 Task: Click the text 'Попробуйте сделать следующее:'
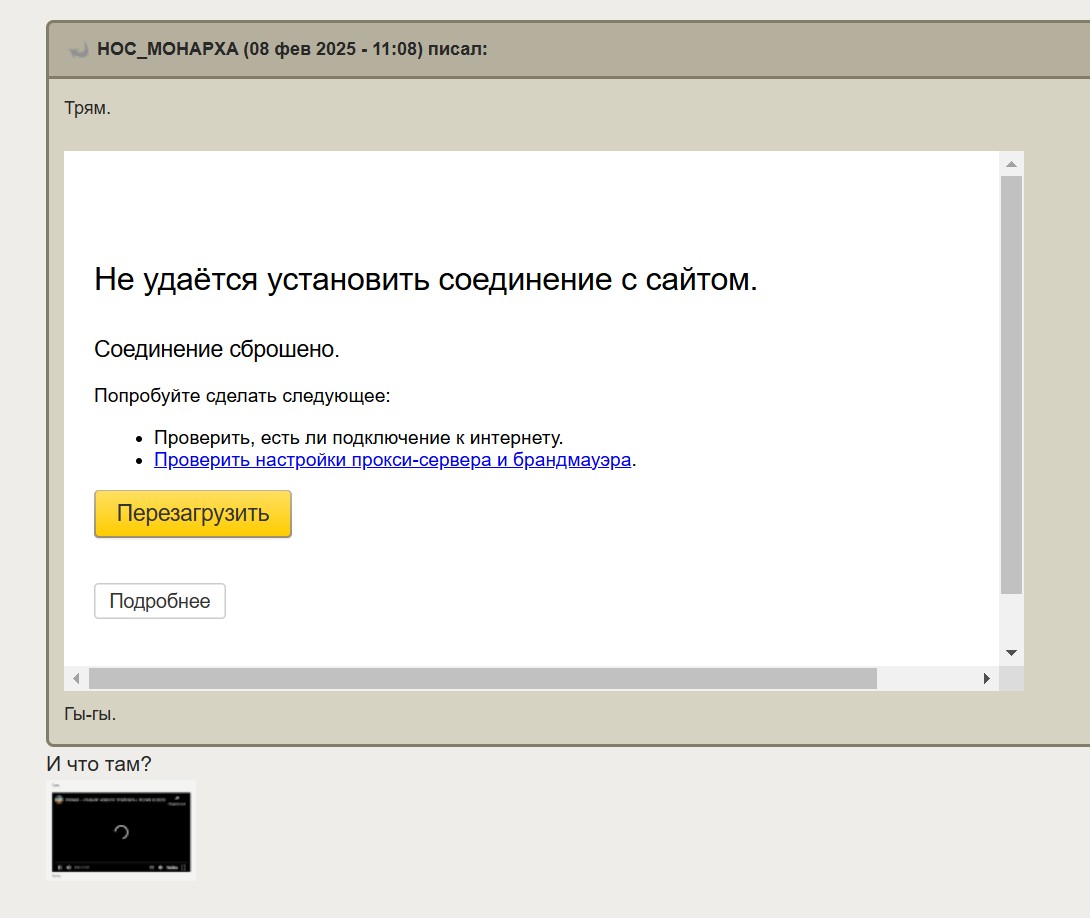tap(242, 396)
